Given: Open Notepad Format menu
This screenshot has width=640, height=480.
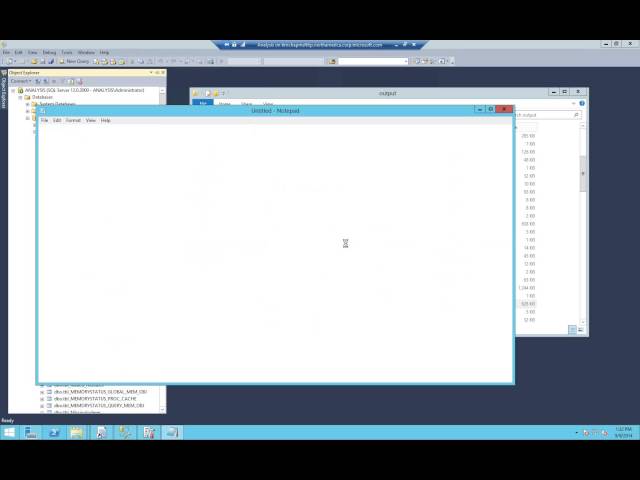Looking at the screenshot, I should click(x=73, y=120).
